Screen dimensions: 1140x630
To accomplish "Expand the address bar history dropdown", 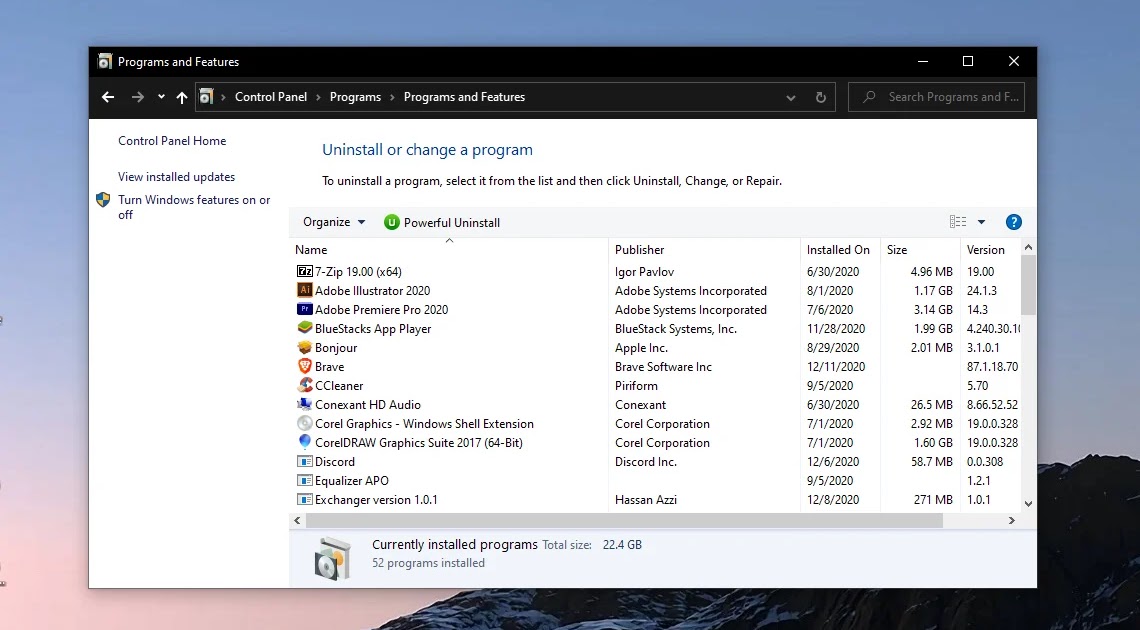I will (x=791, y=97).
